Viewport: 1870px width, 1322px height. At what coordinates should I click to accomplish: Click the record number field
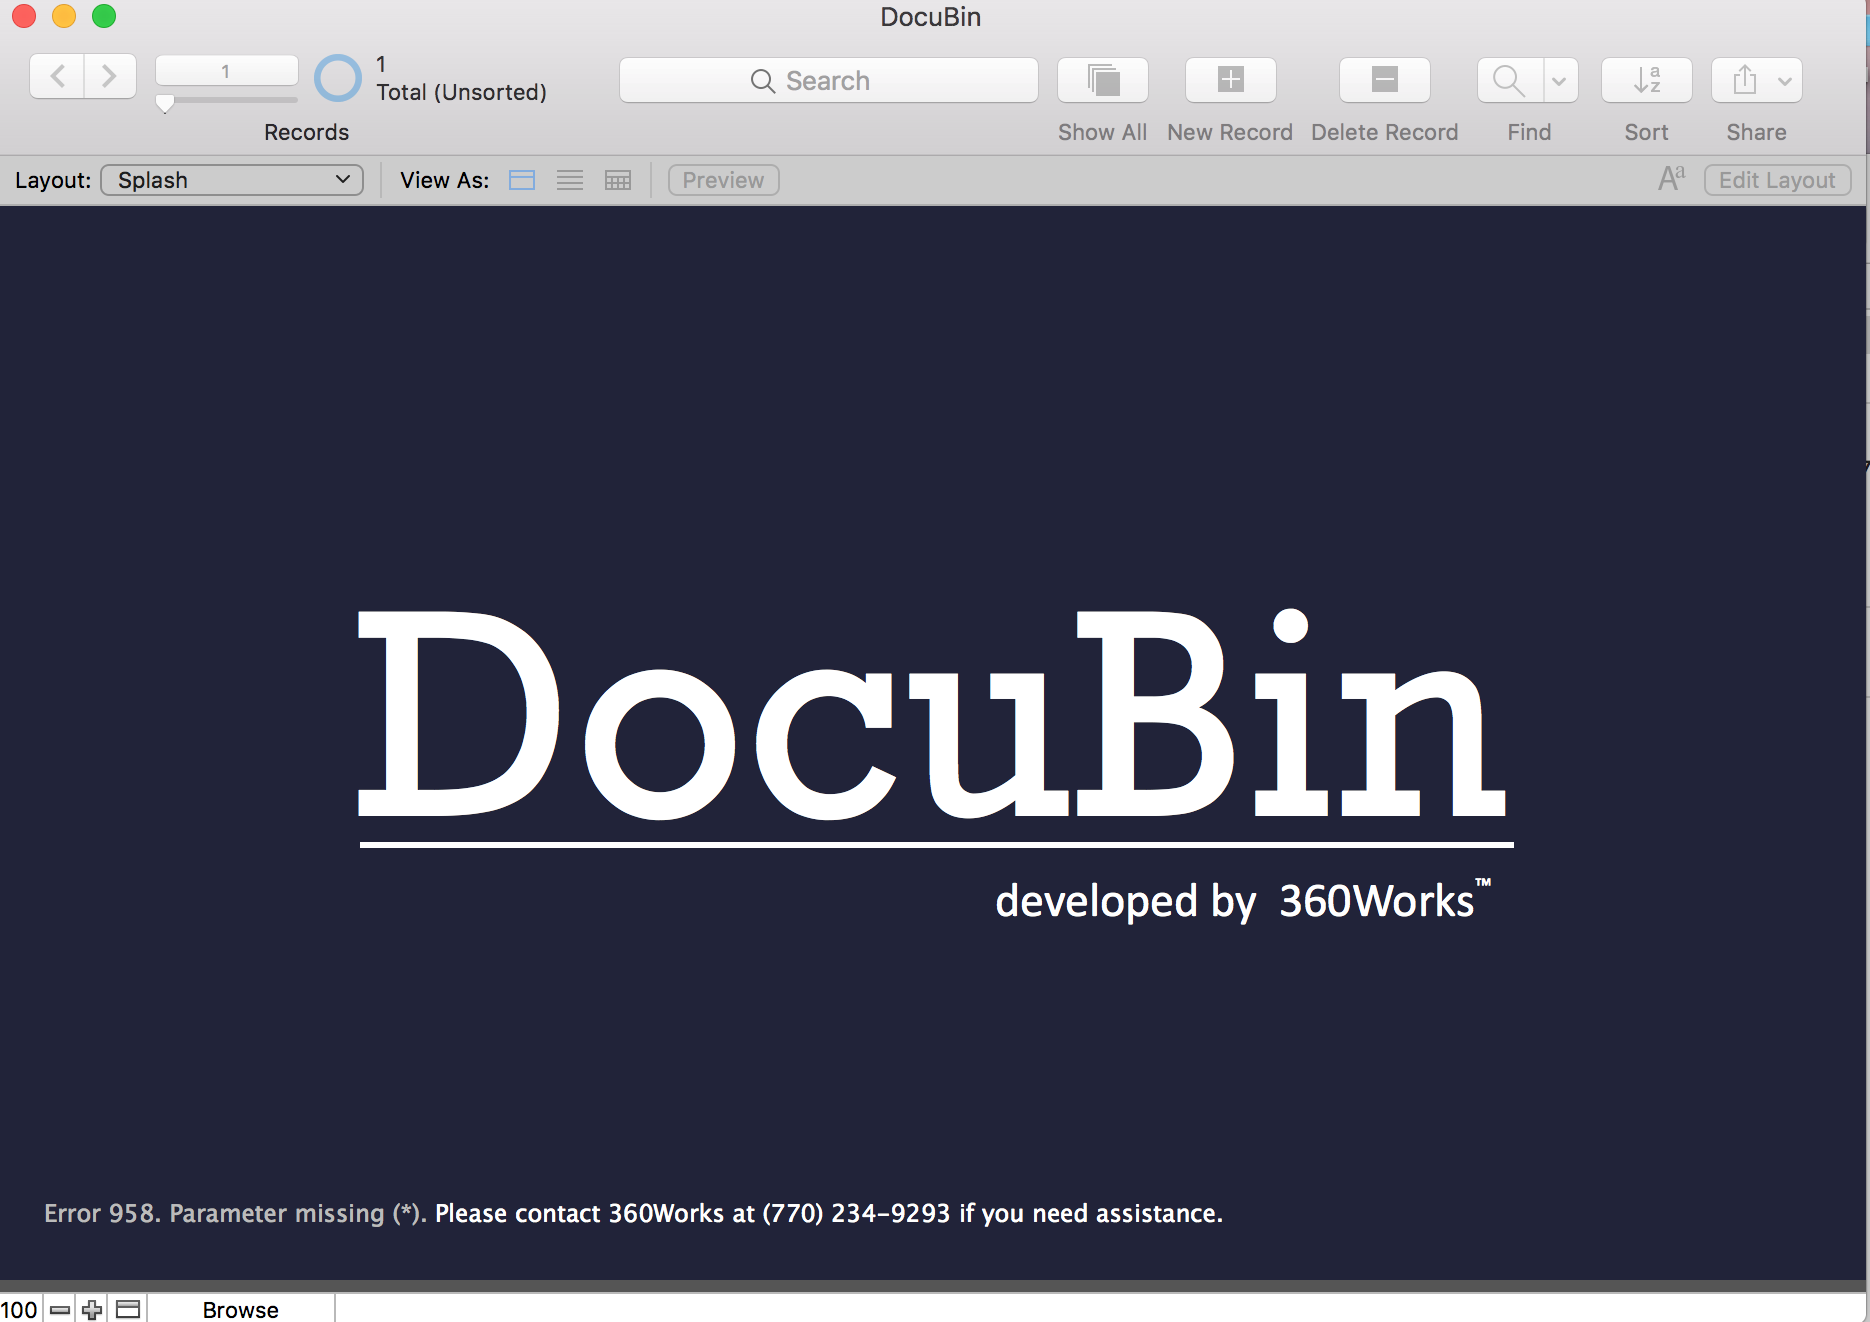coord(227,71)
